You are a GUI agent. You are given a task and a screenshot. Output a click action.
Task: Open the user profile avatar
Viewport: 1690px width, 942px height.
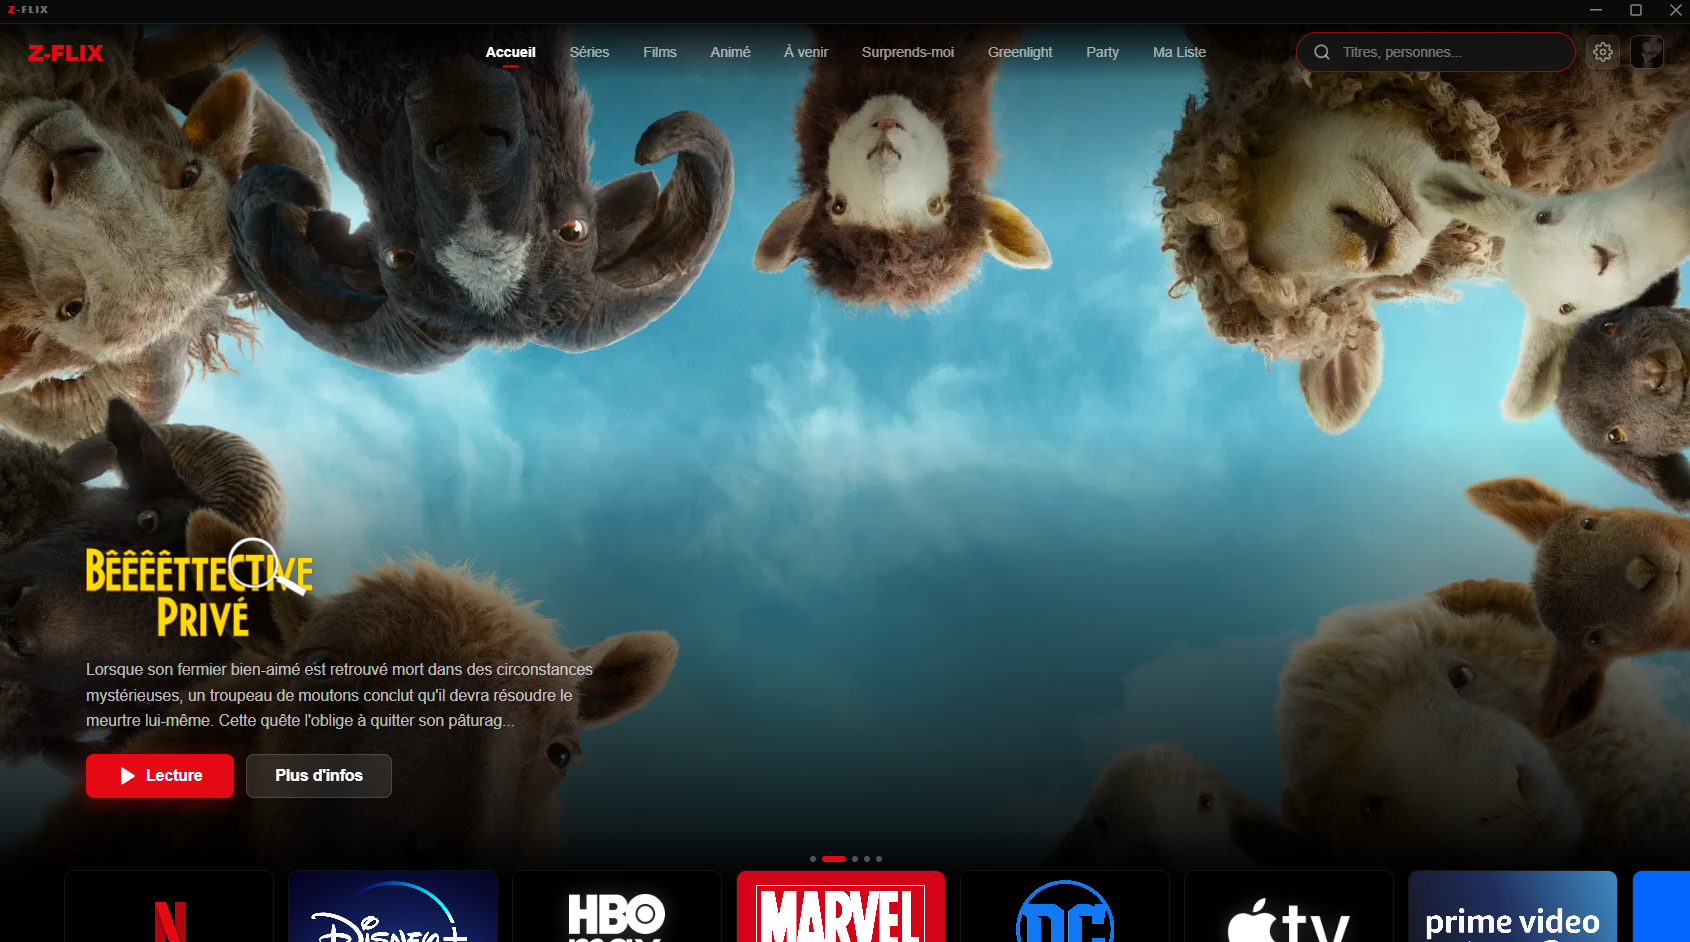click(x=1647, y=52)
